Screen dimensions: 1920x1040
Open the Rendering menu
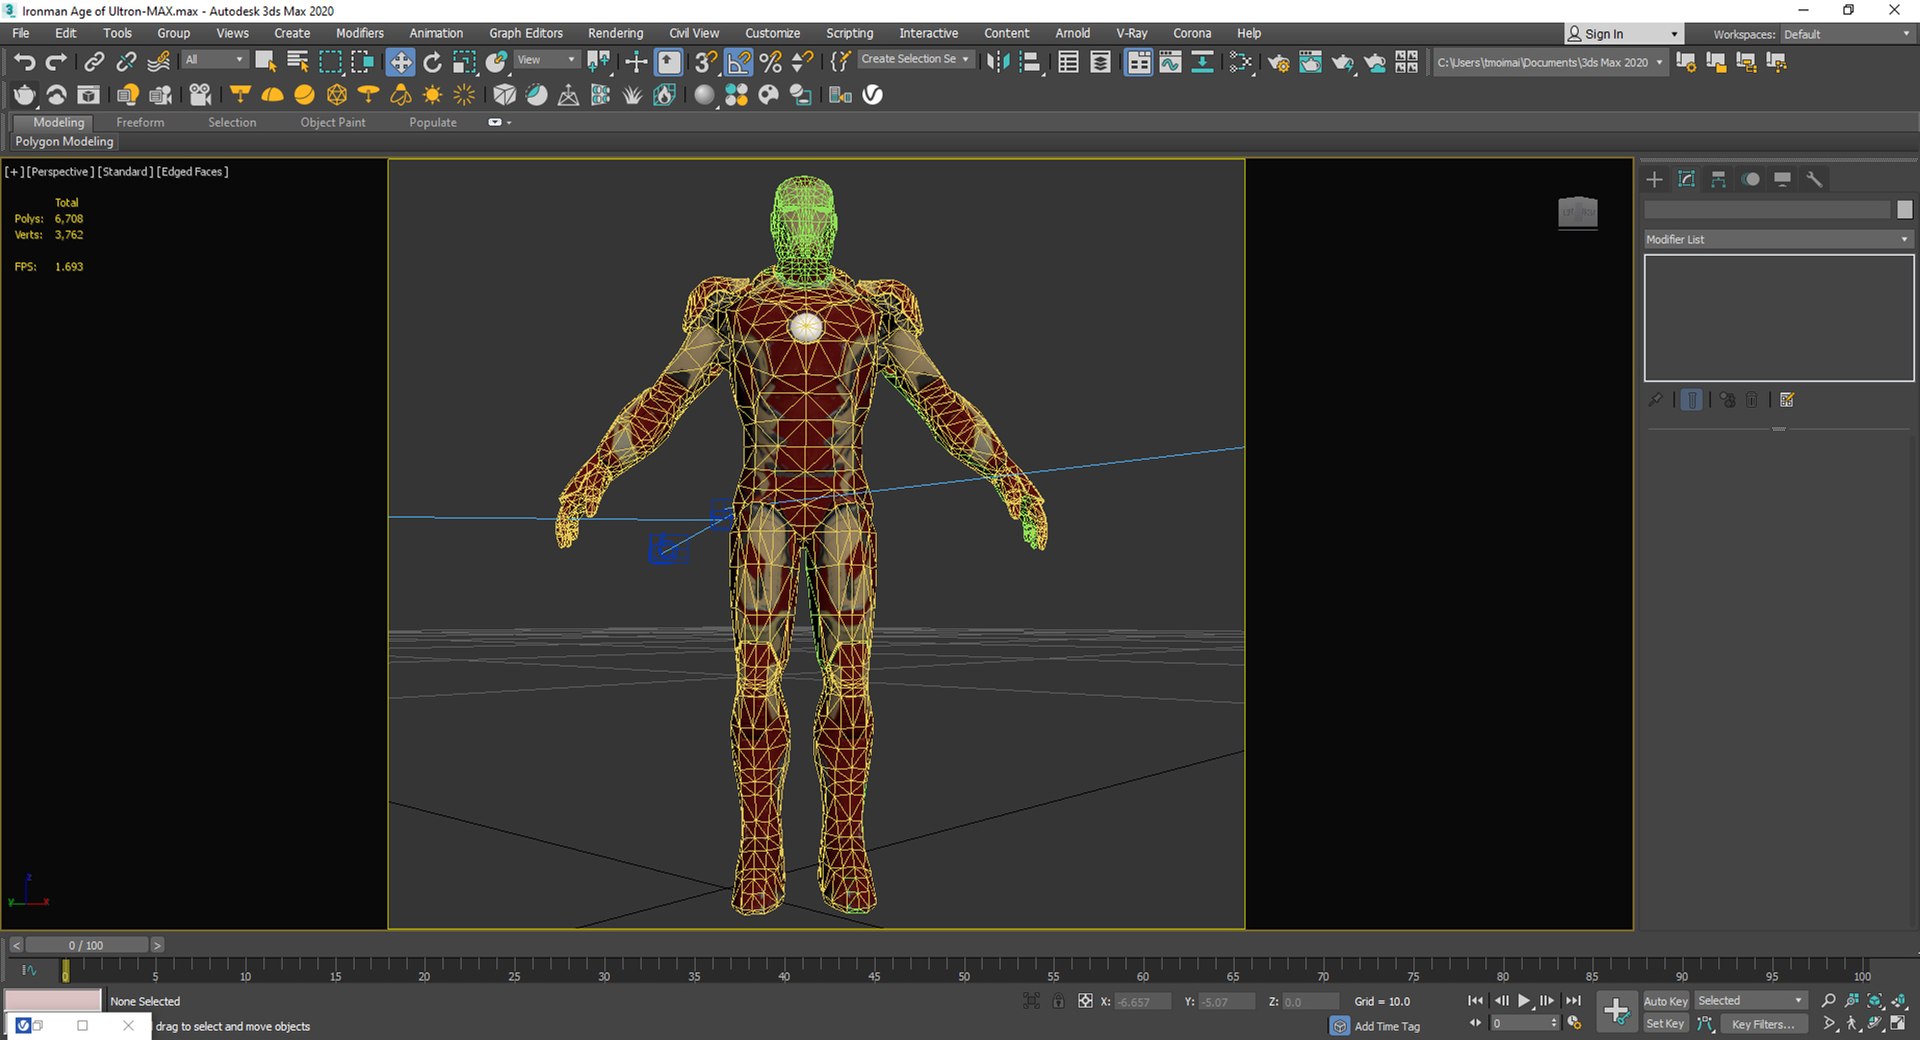(615, 33)
